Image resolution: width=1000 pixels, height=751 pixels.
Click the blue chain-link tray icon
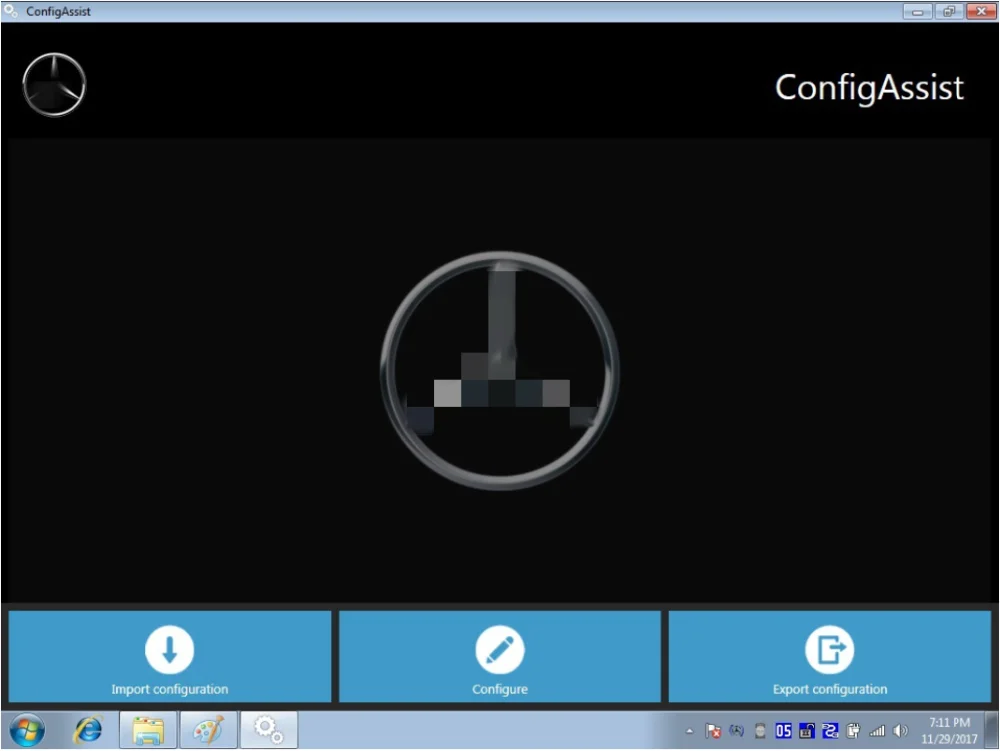830,731
